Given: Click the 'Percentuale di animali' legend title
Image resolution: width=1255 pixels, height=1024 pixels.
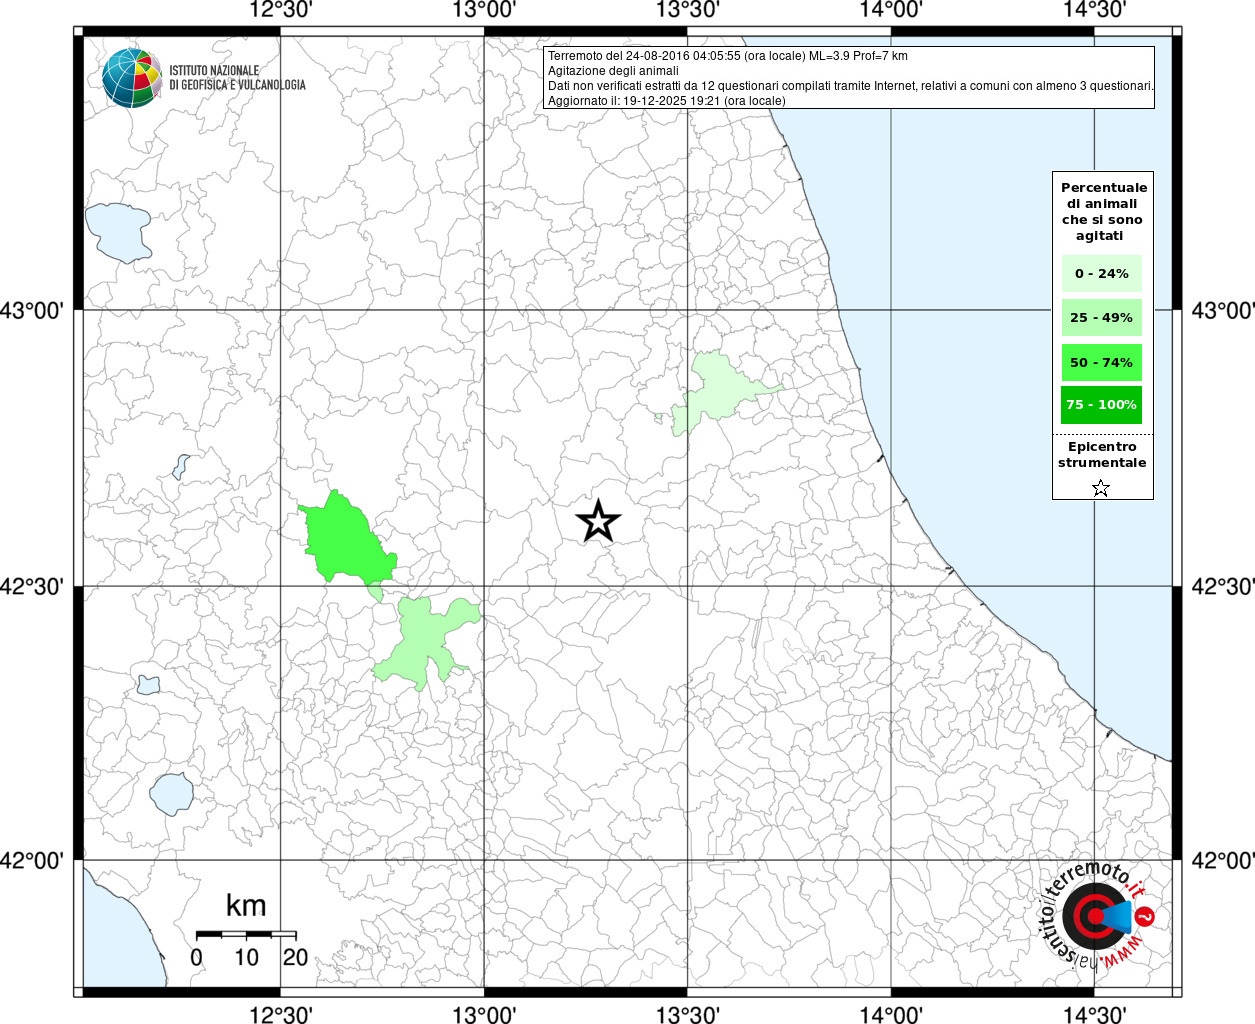Looking at the screenshot, I should point(1102,212).
